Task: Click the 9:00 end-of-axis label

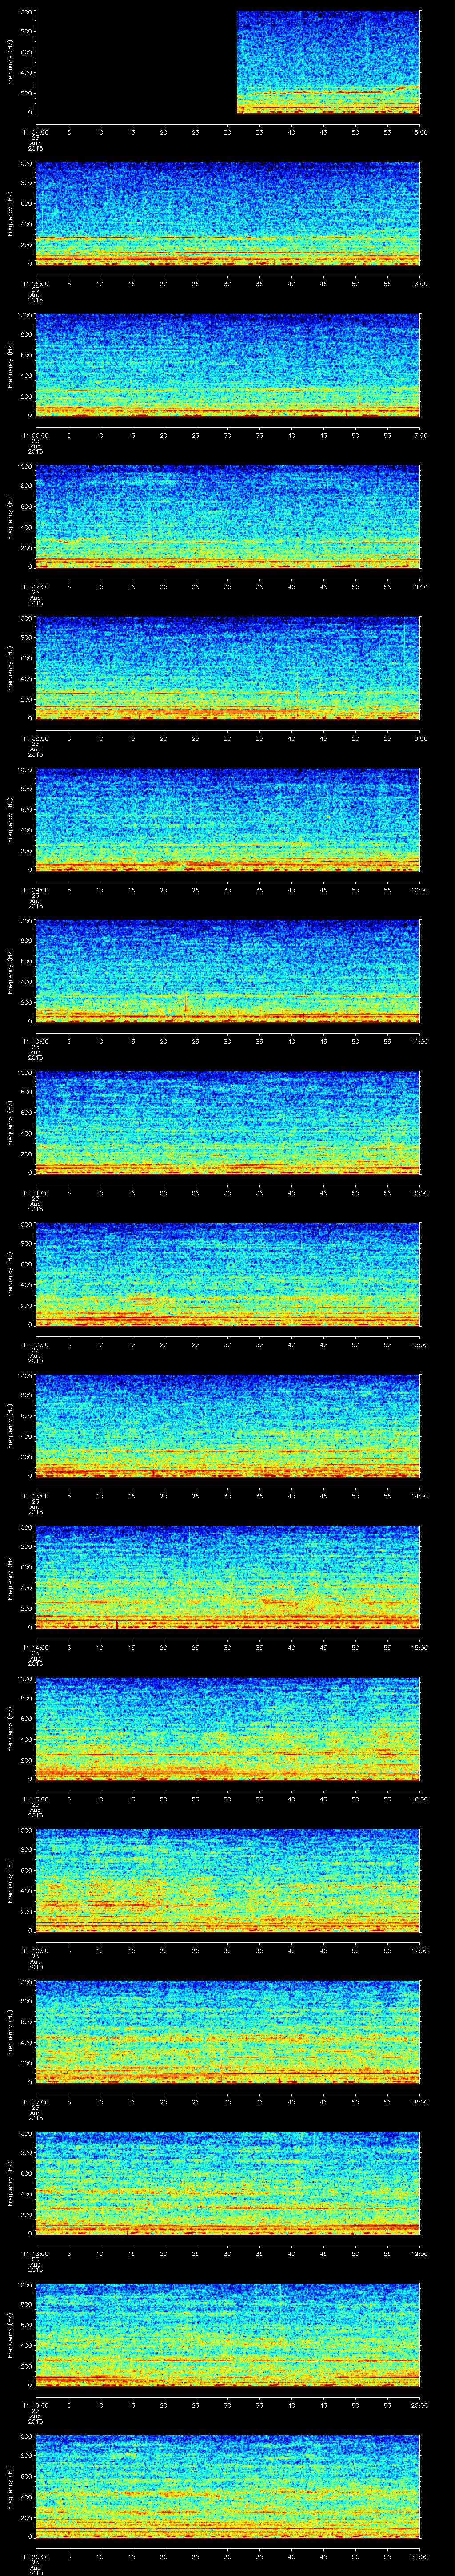Action: point(420,738)
